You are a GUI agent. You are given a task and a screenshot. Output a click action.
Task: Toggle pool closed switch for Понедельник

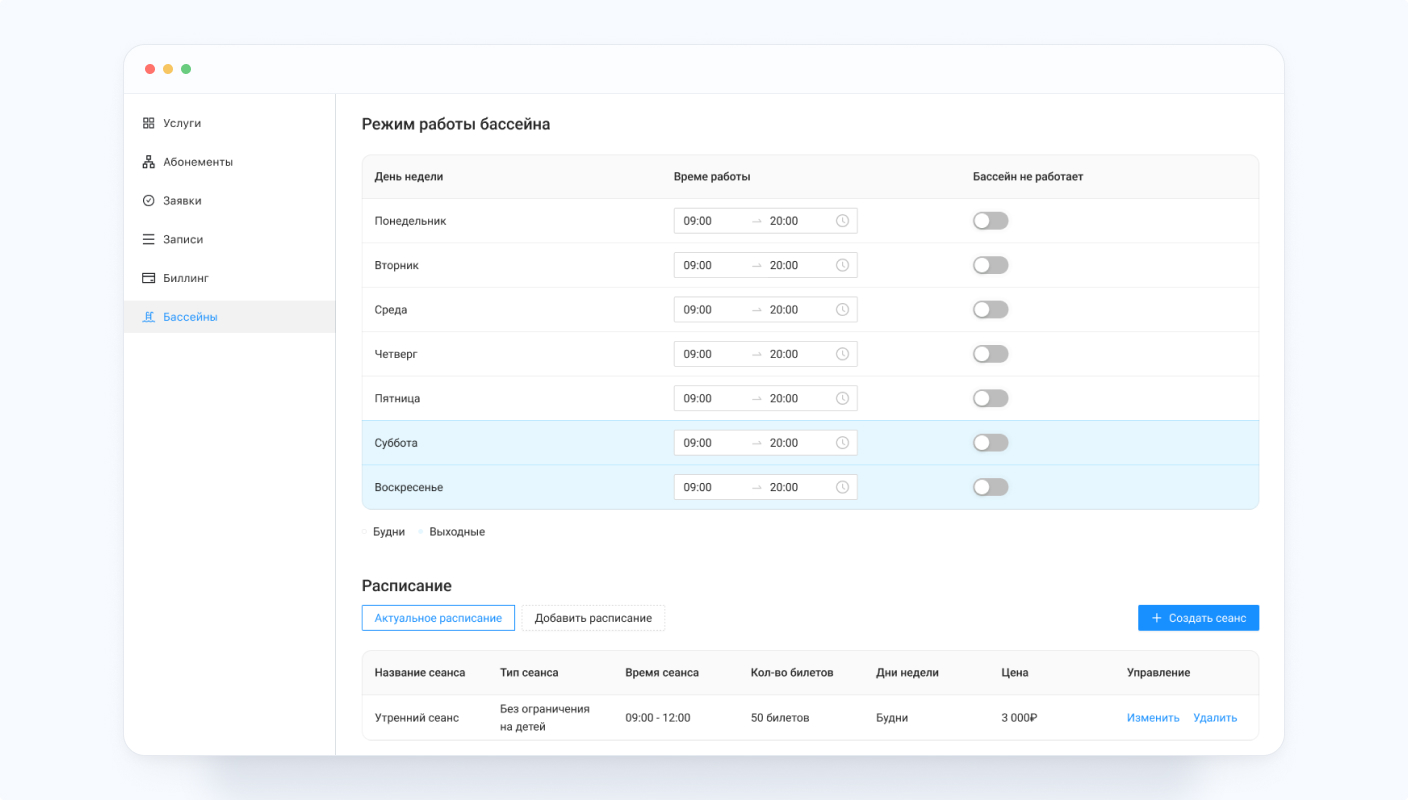[x=990, y=221]
